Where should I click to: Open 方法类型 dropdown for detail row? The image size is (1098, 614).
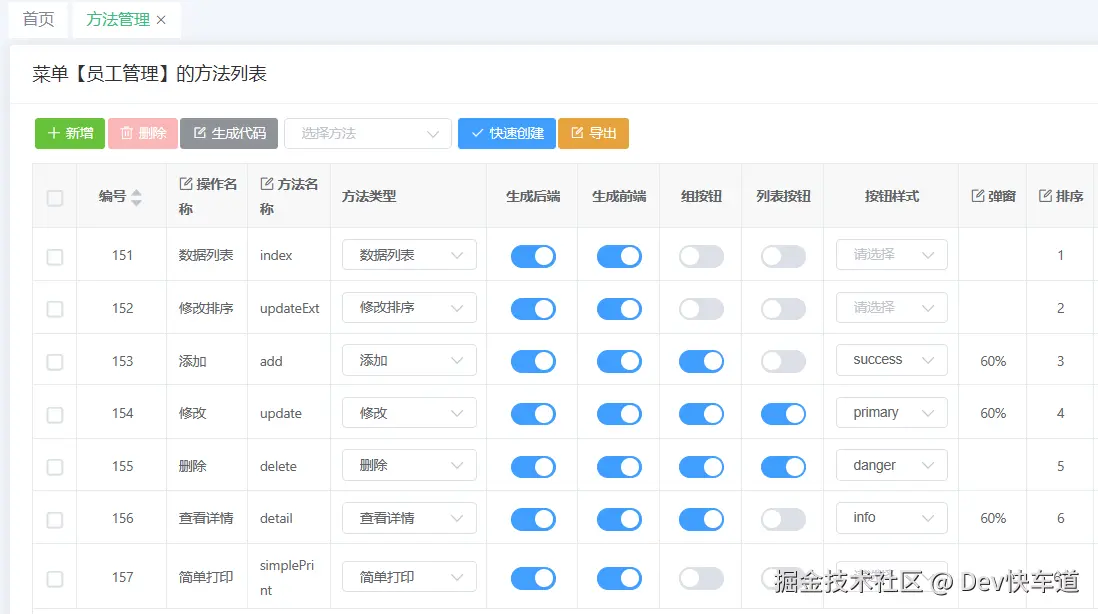click(x=409, y=518)
